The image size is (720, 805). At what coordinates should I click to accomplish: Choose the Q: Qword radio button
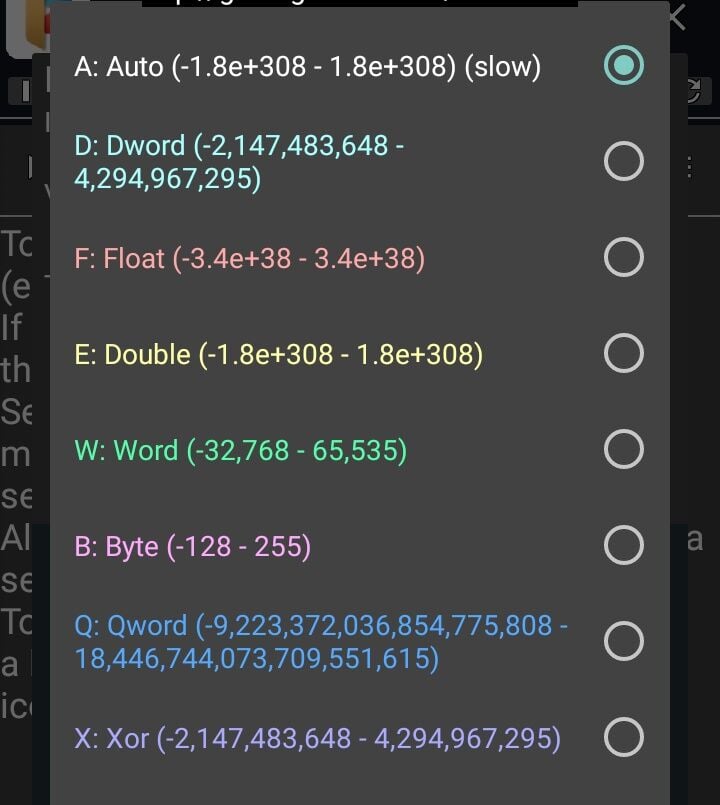pos(624,642)
